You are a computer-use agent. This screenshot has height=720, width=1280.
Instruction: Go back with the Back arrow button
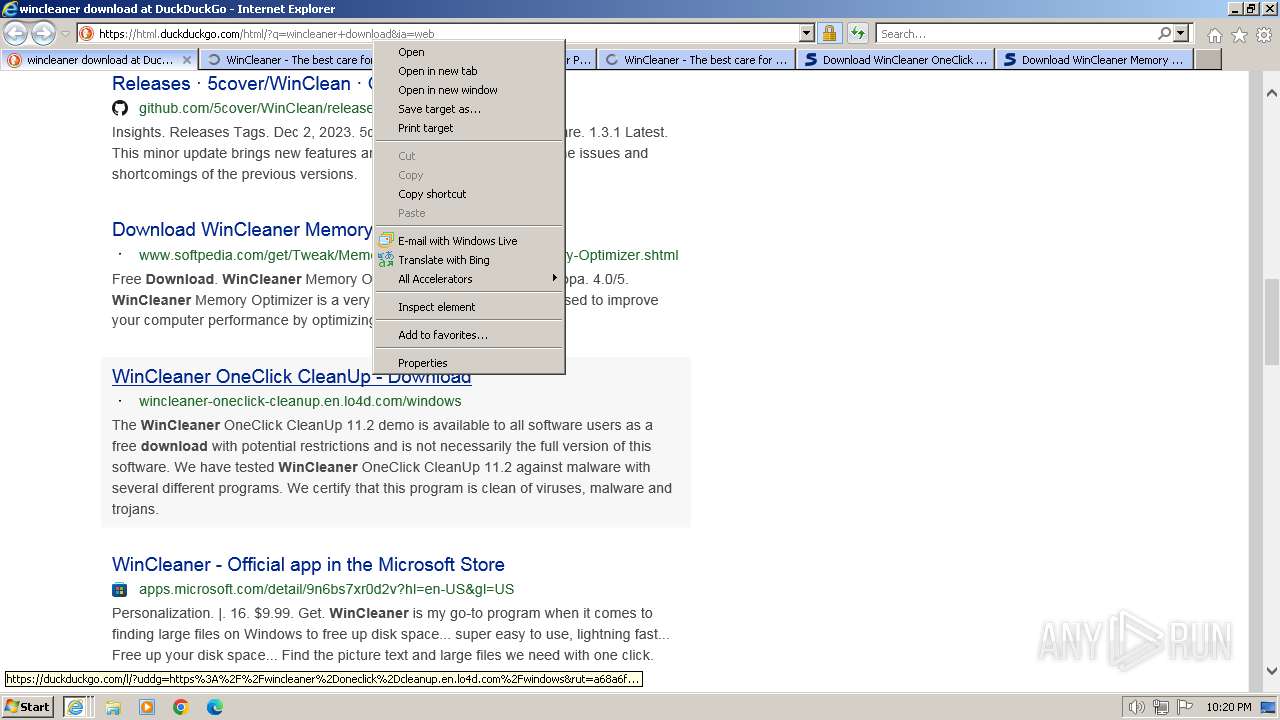pyautogui.click(x=15, y=33)
